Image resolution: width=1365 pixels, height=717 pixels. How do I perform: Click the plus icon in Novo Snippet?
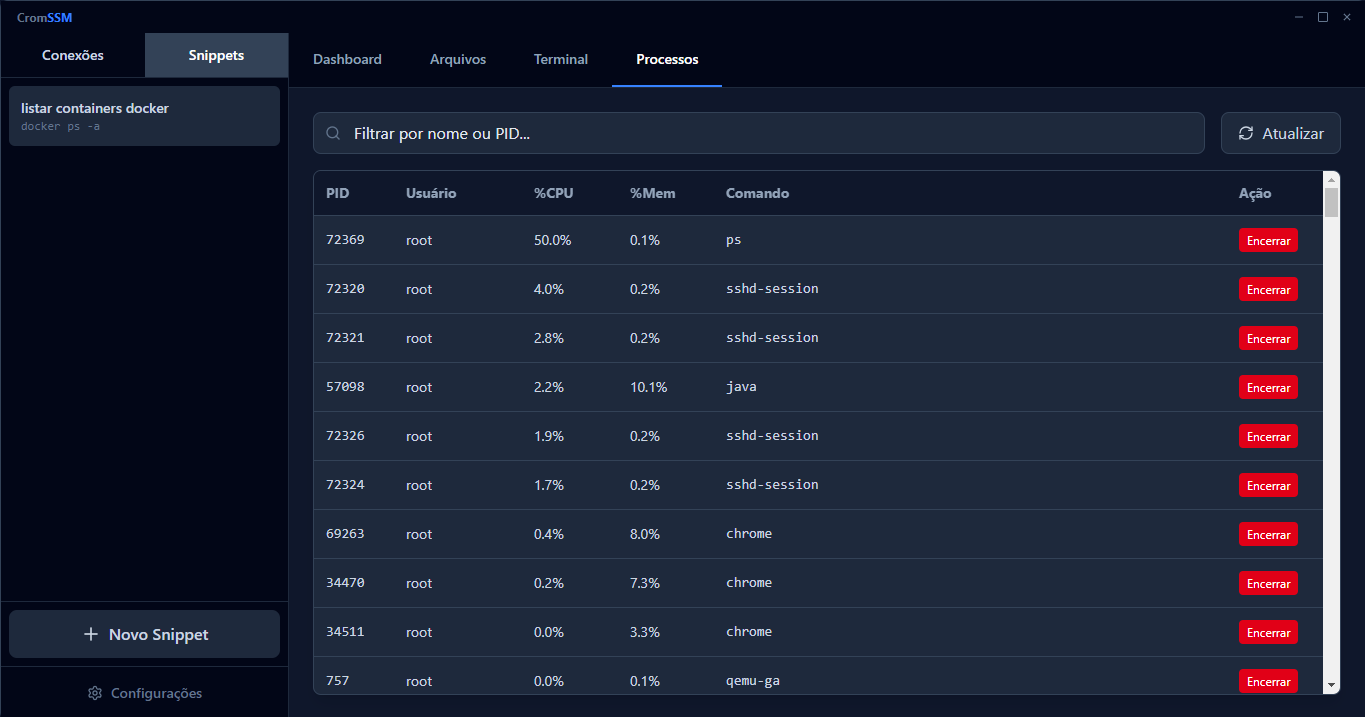pyautogui.click(x=91, y=634)
